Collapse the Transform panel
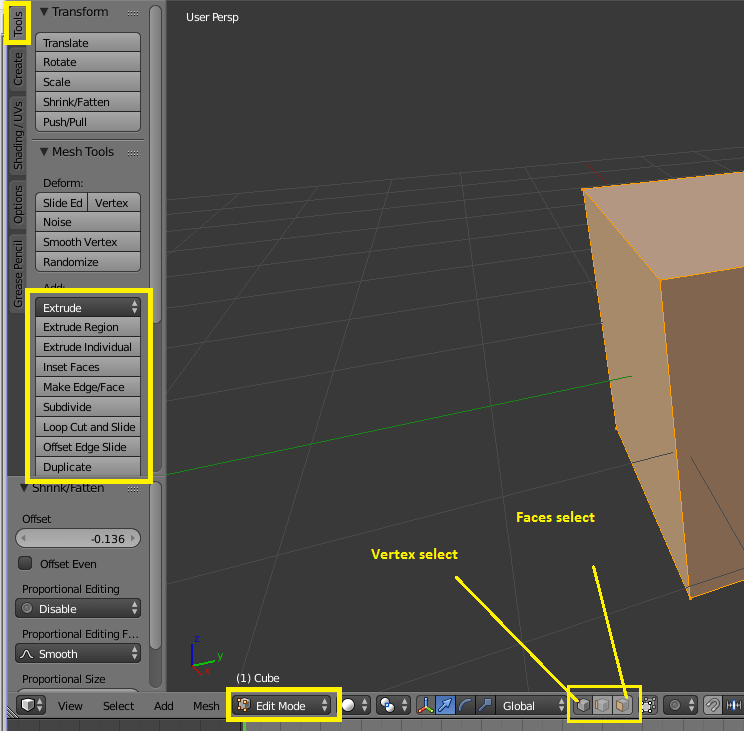 [44, 12]
